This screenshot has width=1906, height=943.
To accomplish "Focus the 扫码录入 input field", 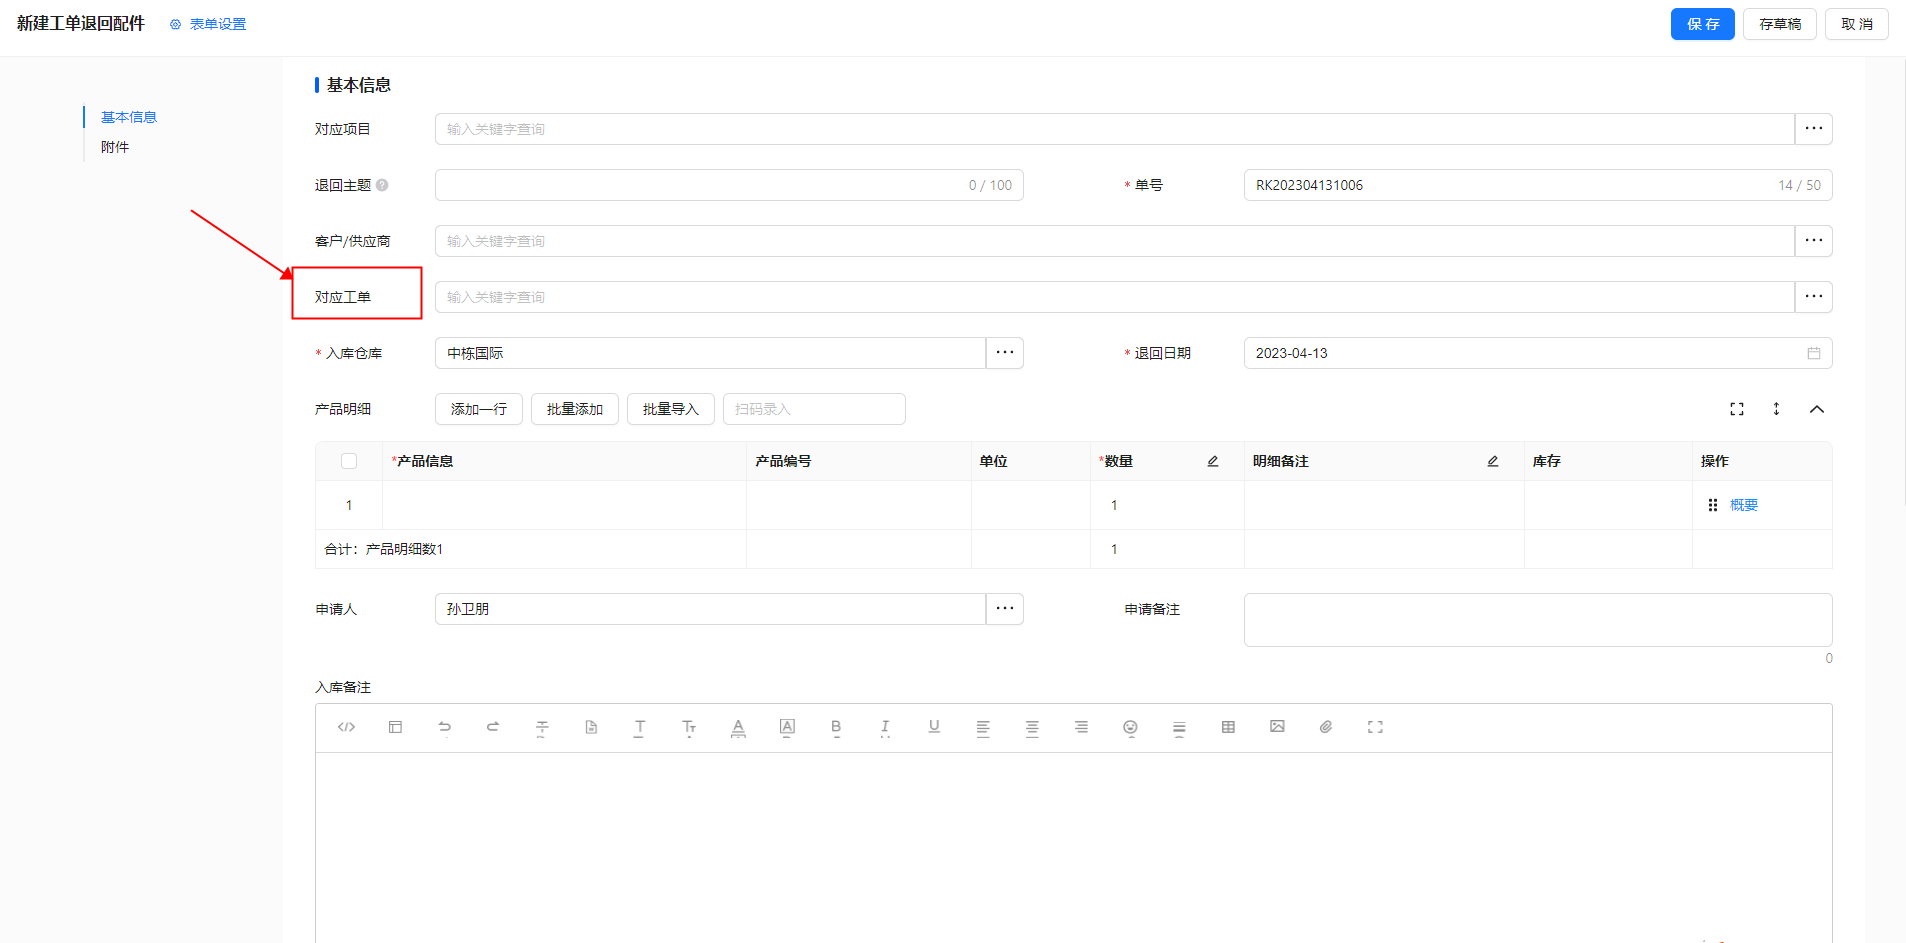I will click(x=814, y=409).
